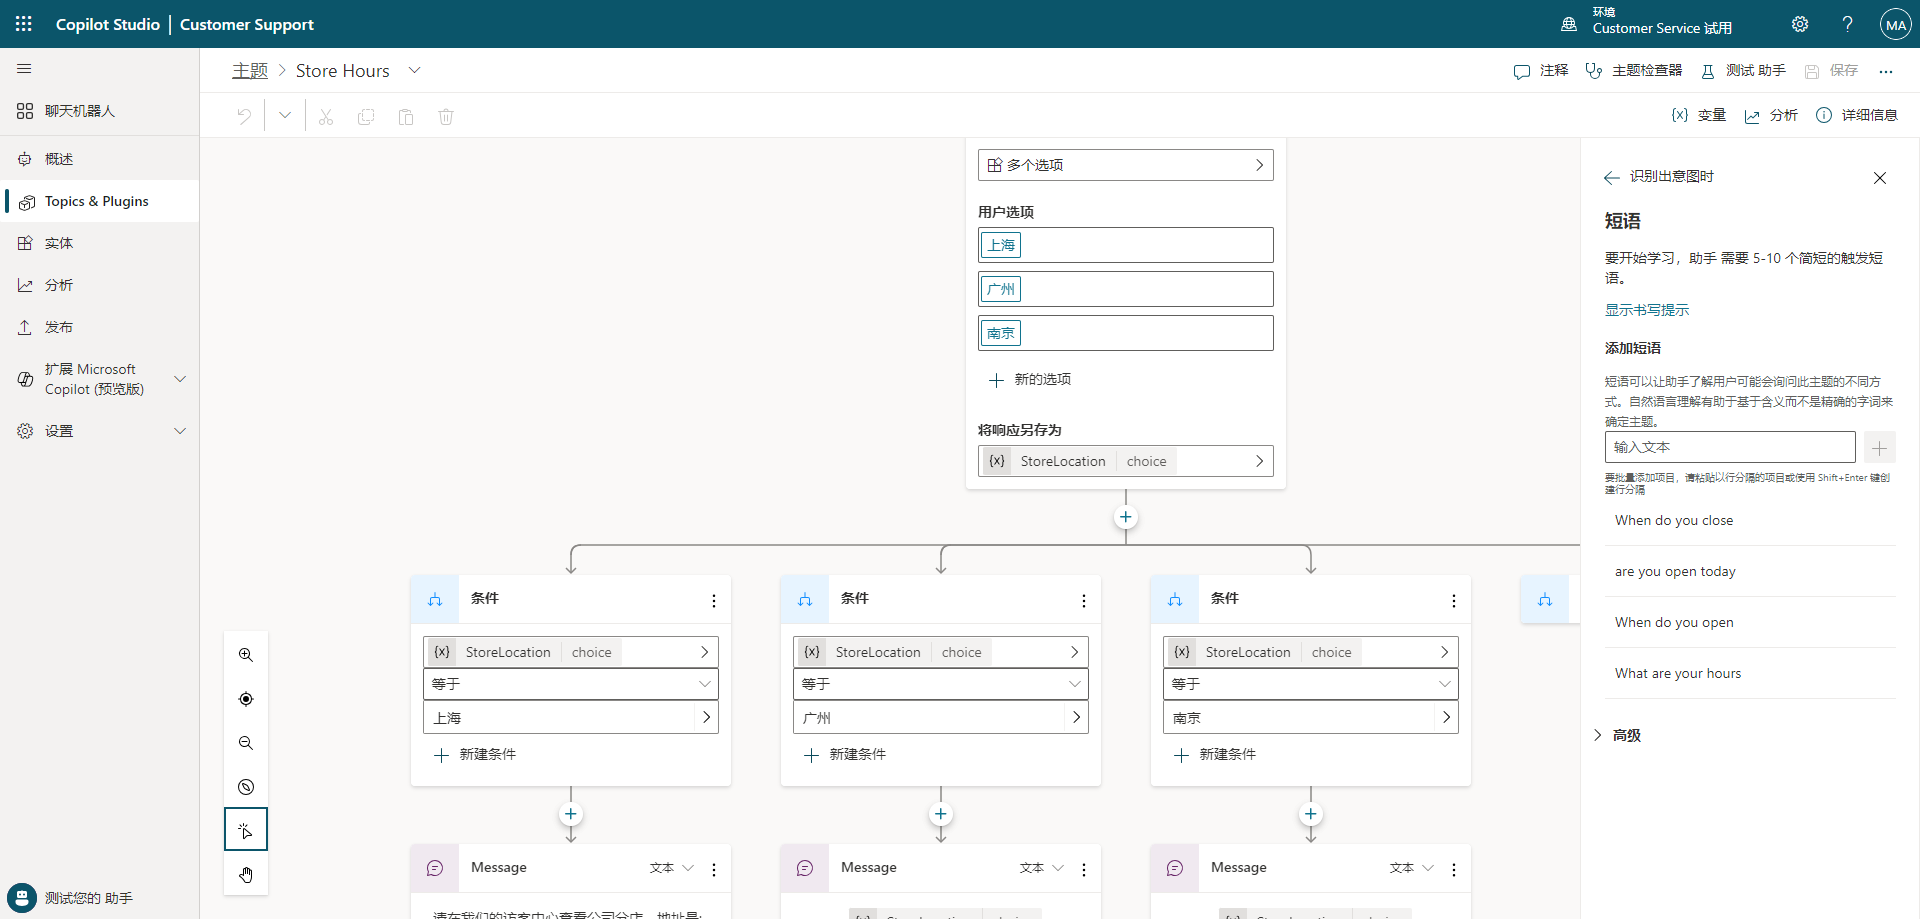
Task: Open the top-right ellipsis menu
Action: (x=1886, y=71)
